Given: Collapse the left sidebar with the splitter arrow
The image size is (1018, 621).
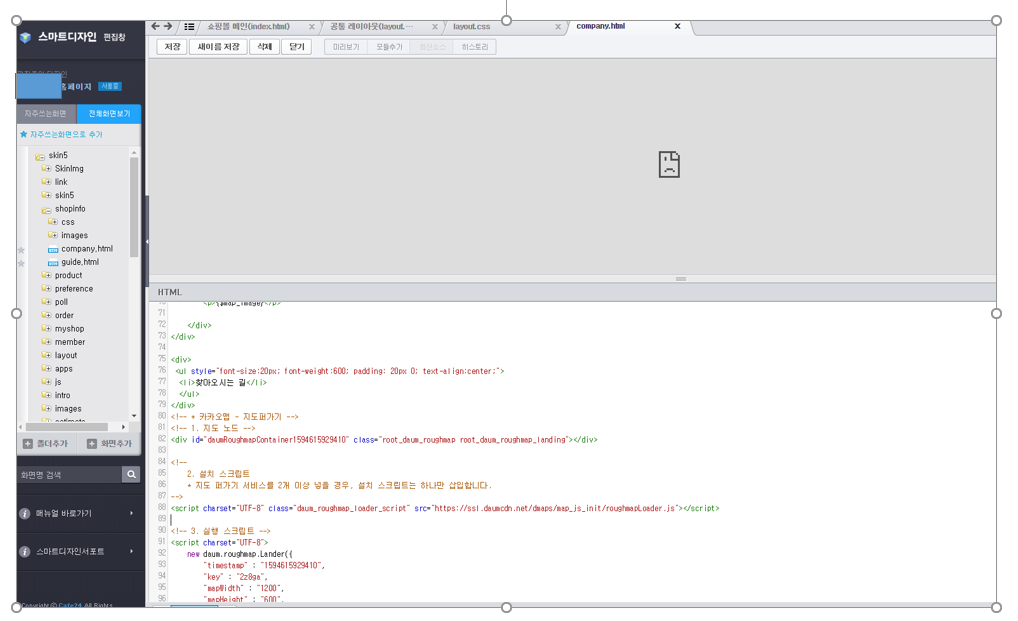Looking at the screenshot, I should (147, 241).
